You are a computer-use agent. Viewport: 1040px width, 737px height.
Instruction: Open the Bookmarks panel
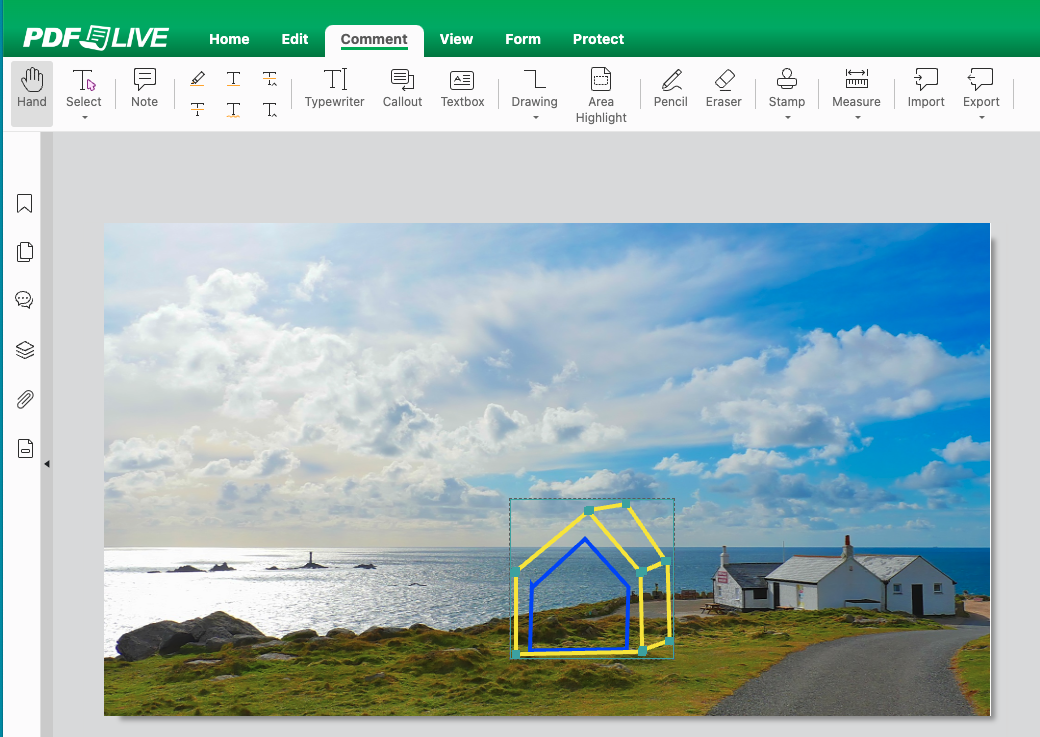[x=24, y=203]
